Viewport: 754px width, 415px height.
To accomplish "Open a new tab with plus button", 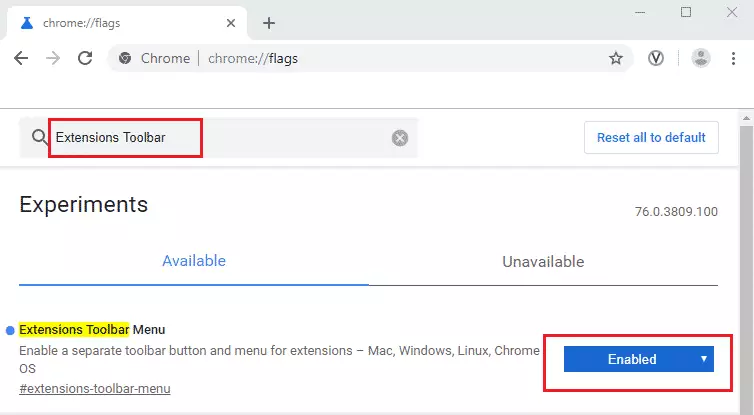I will (x=269, y=23).
